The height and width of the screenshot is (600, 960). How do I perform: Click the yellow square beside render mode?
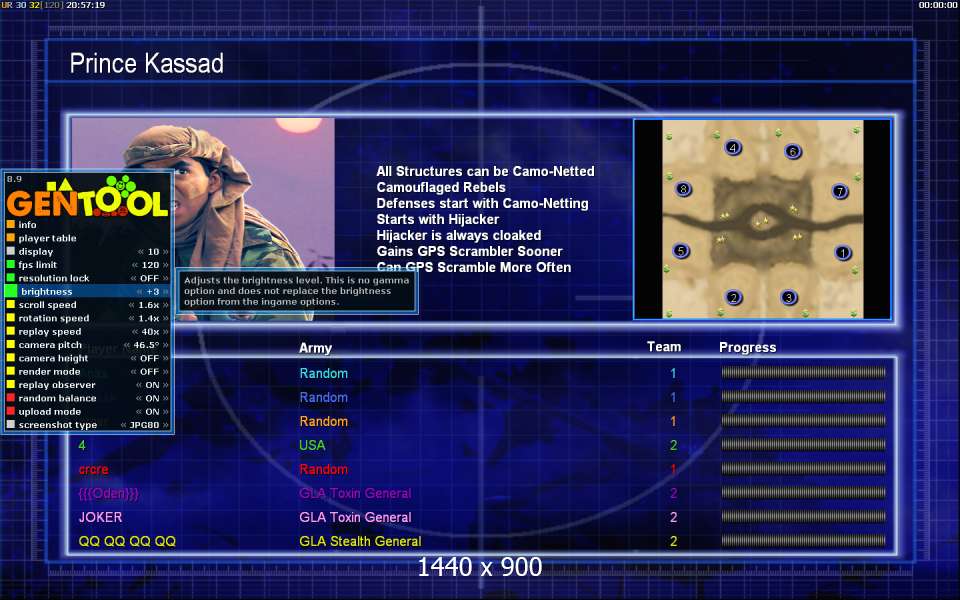10,372
